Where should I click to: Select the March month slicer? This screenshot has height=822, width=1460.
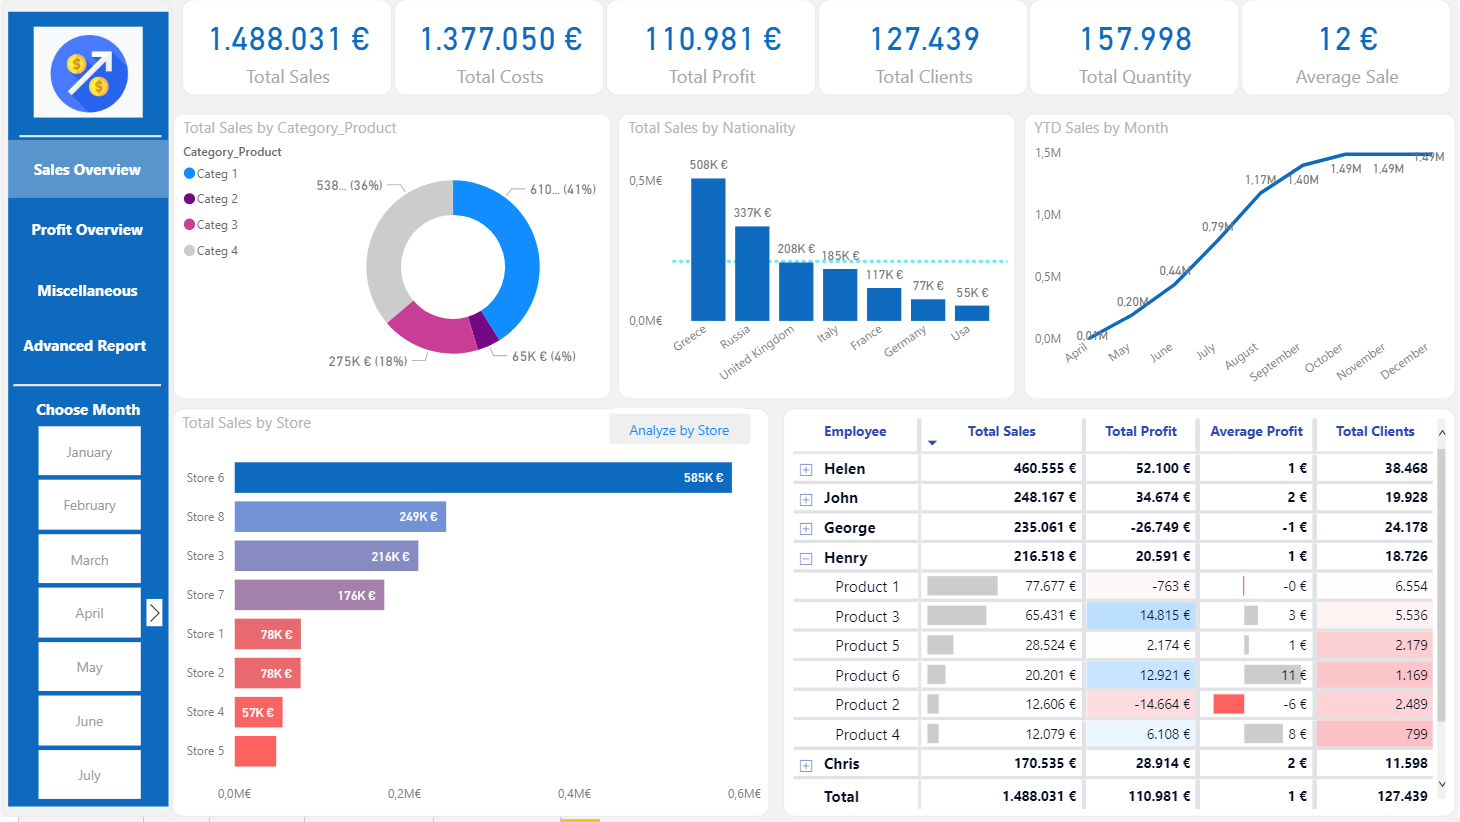point(89,560)
